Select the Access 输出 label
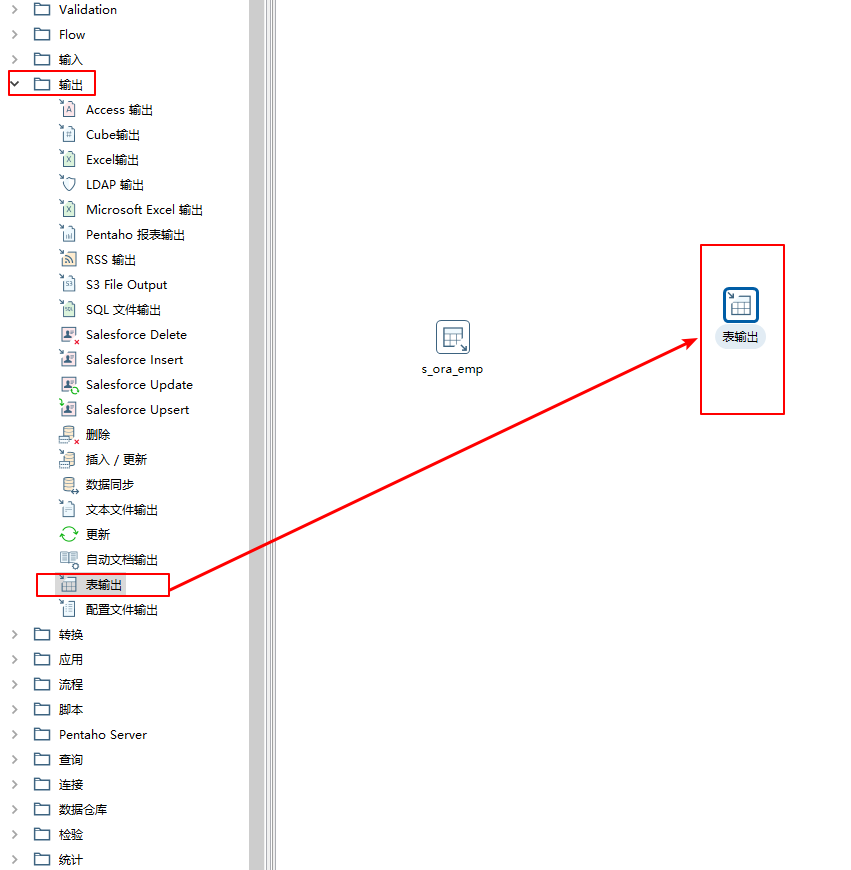851x870 pixels. pos(119,110)
